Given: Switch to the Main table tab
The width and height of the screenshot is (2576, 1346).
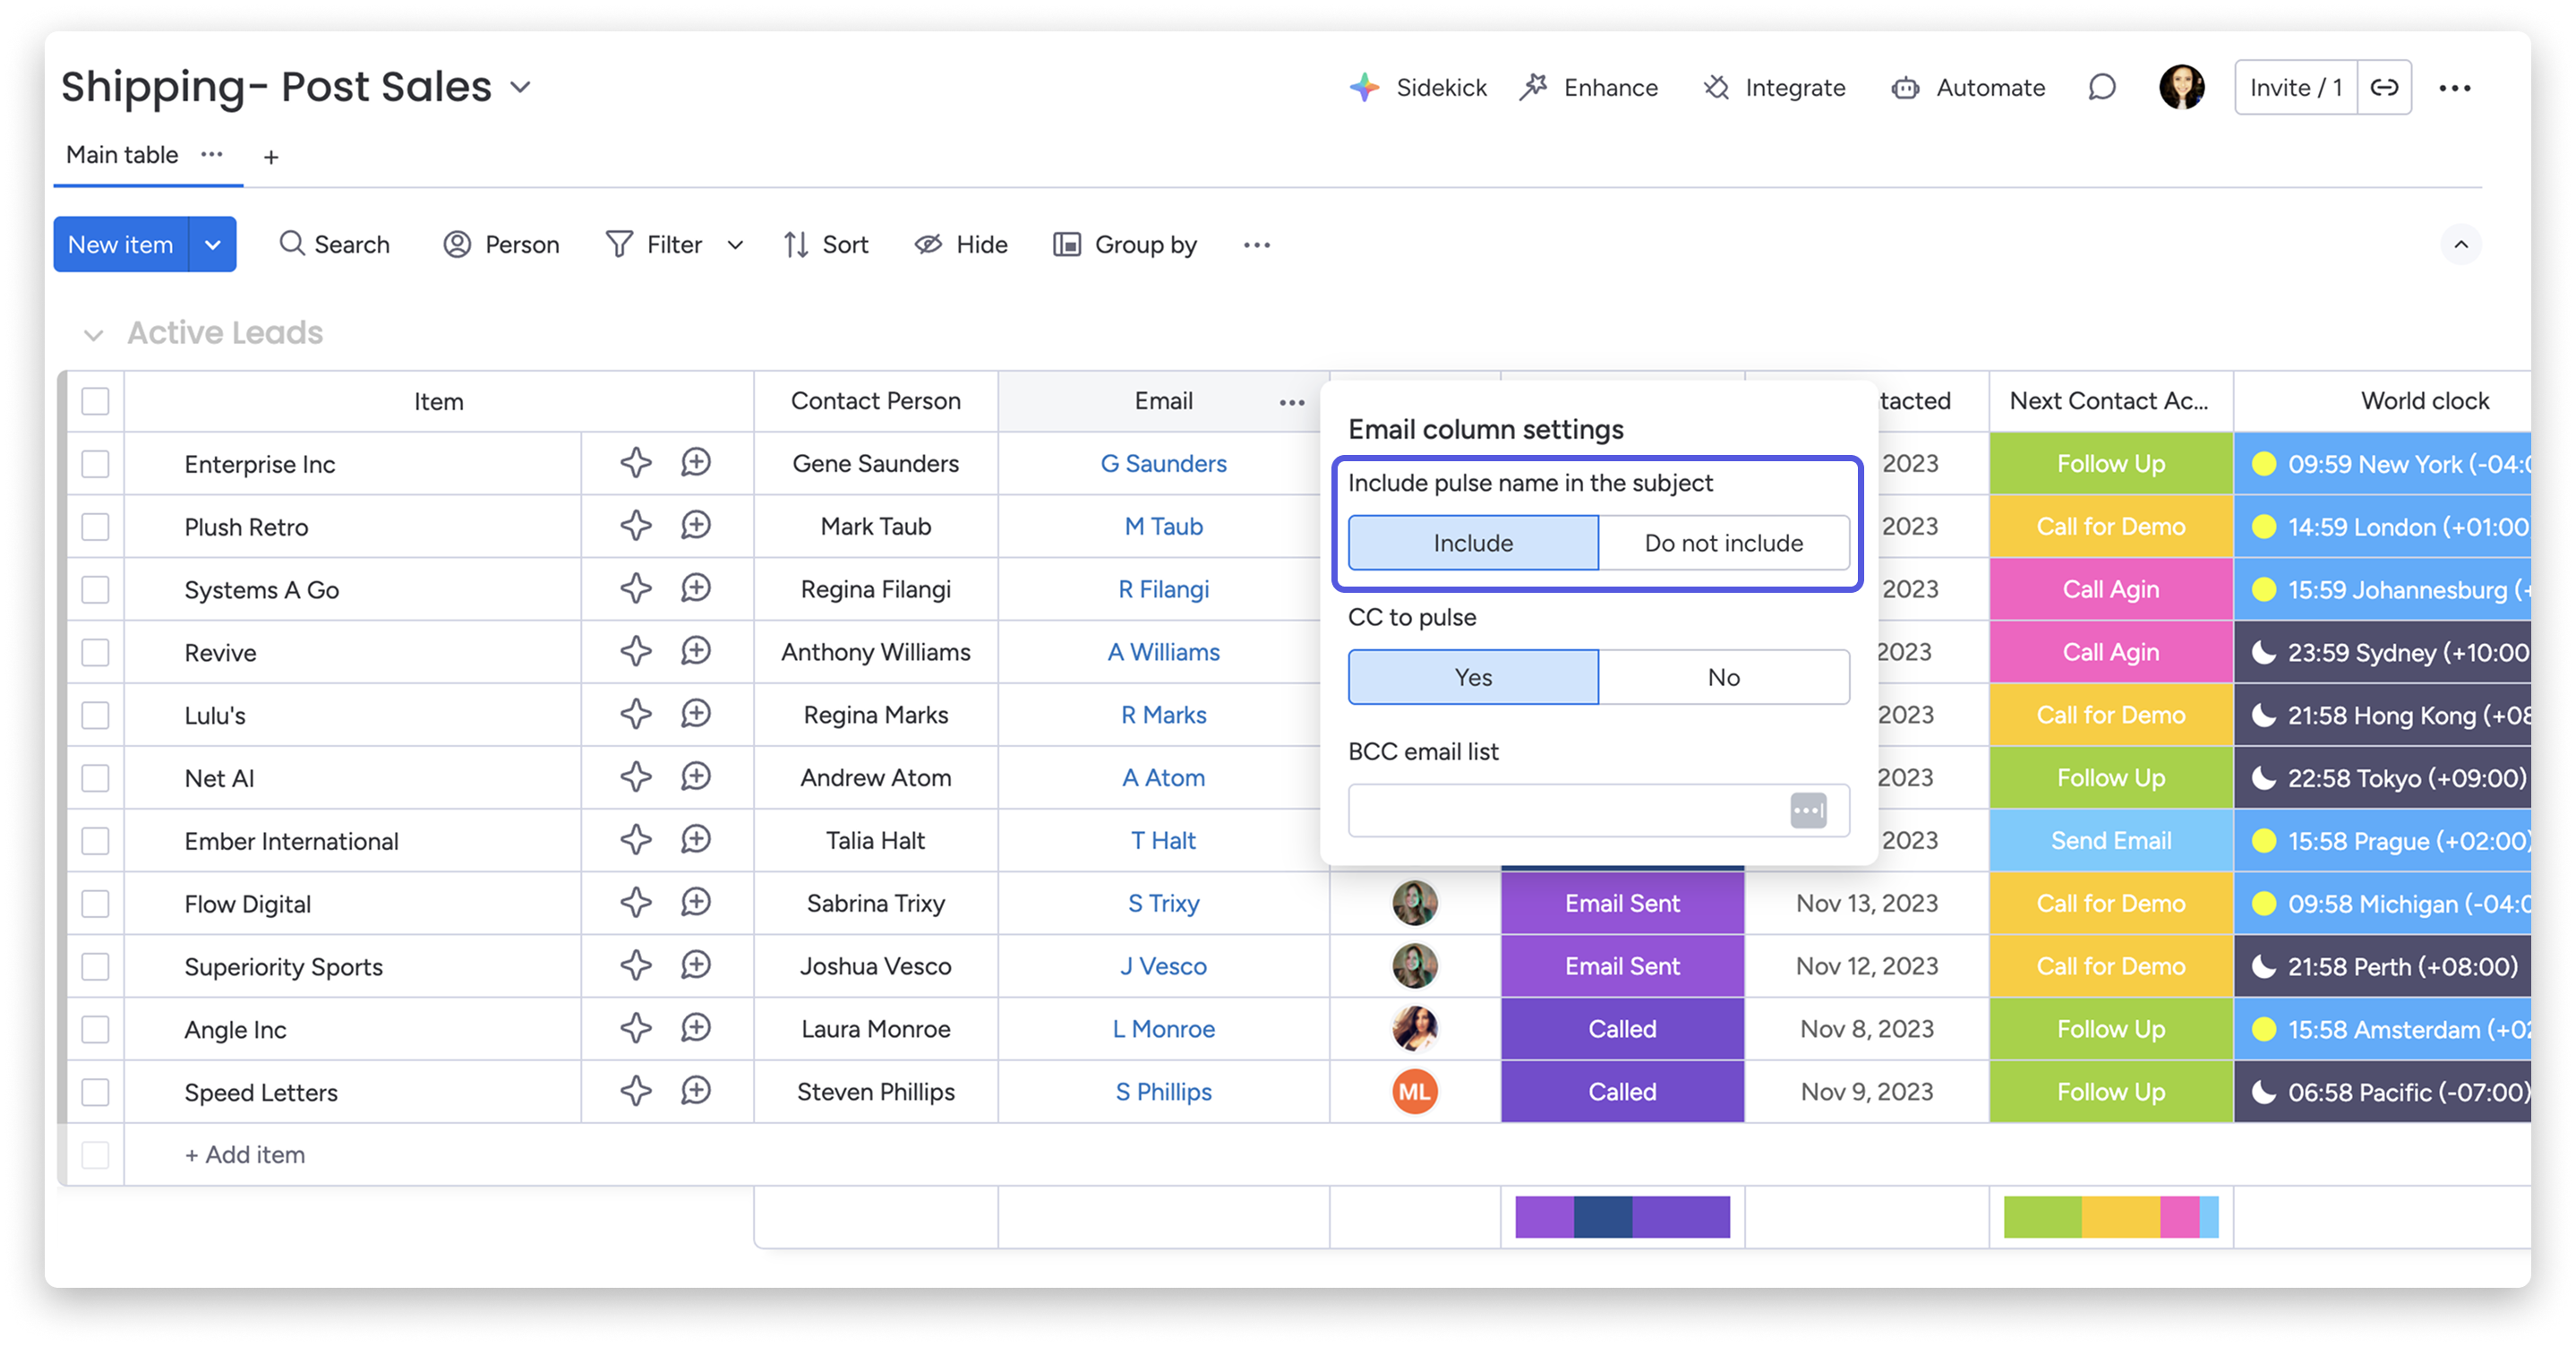Looking at the screenshot, I should (121, 155).
